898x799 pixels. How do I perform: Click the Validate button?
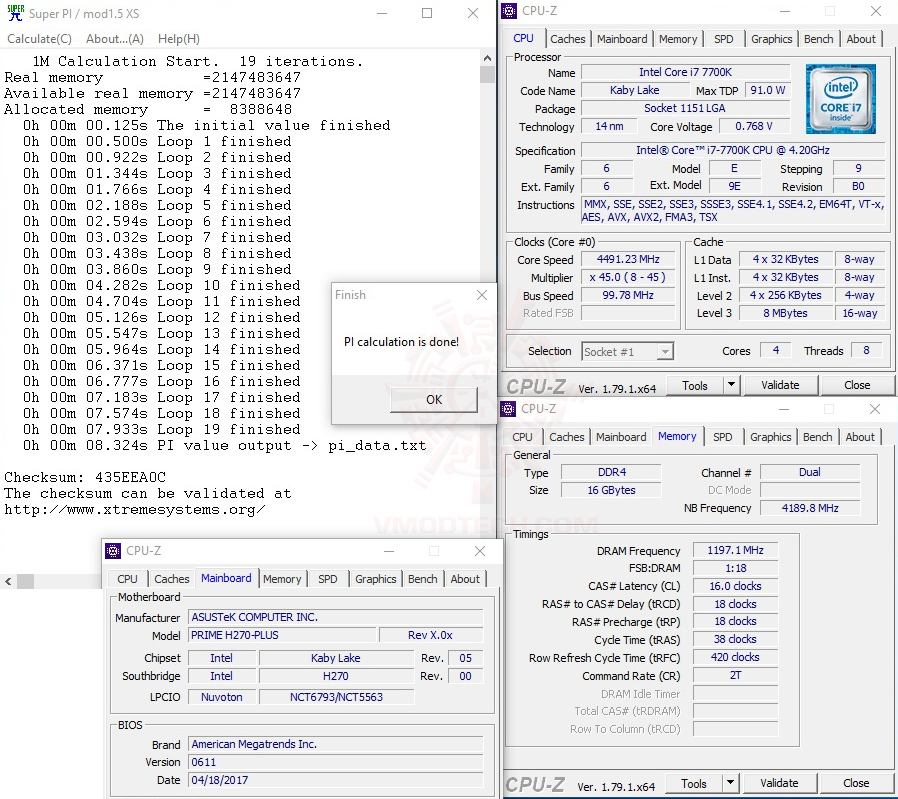[x=780, y=385]
